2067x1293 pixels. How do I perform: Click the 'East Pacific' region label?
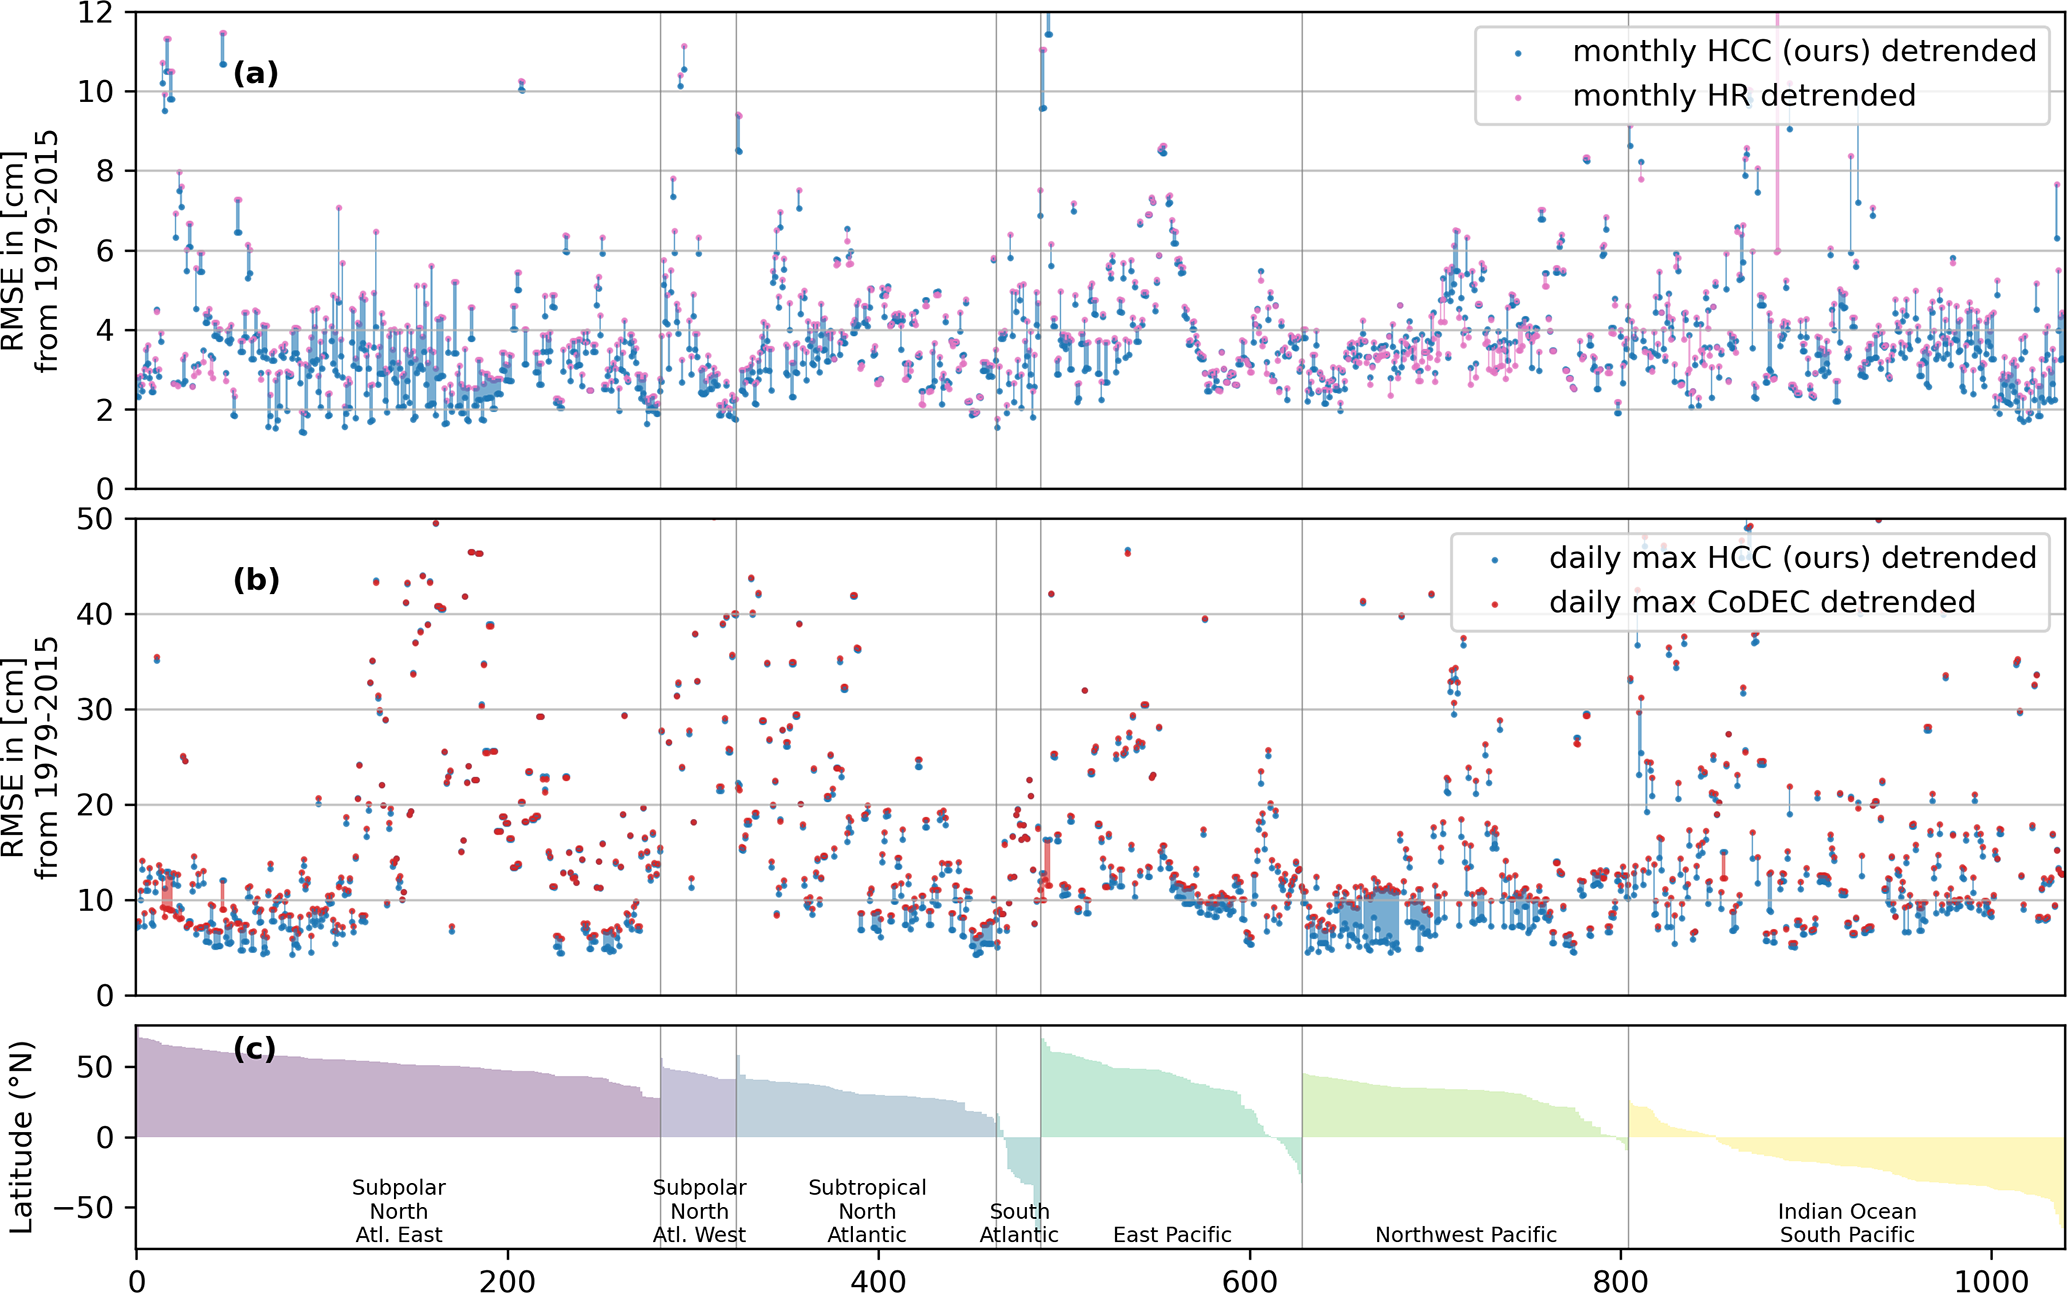click(x=1172, y=1235)
